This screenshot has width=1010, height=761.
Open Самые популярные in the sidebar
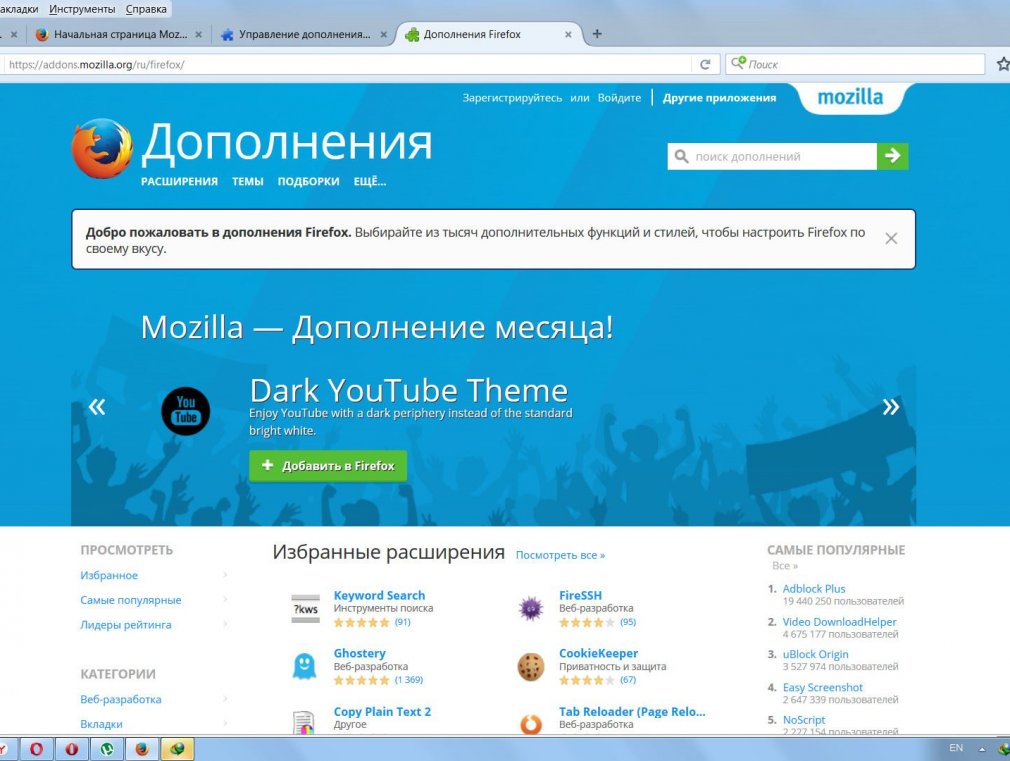click(x=131, y=600)
